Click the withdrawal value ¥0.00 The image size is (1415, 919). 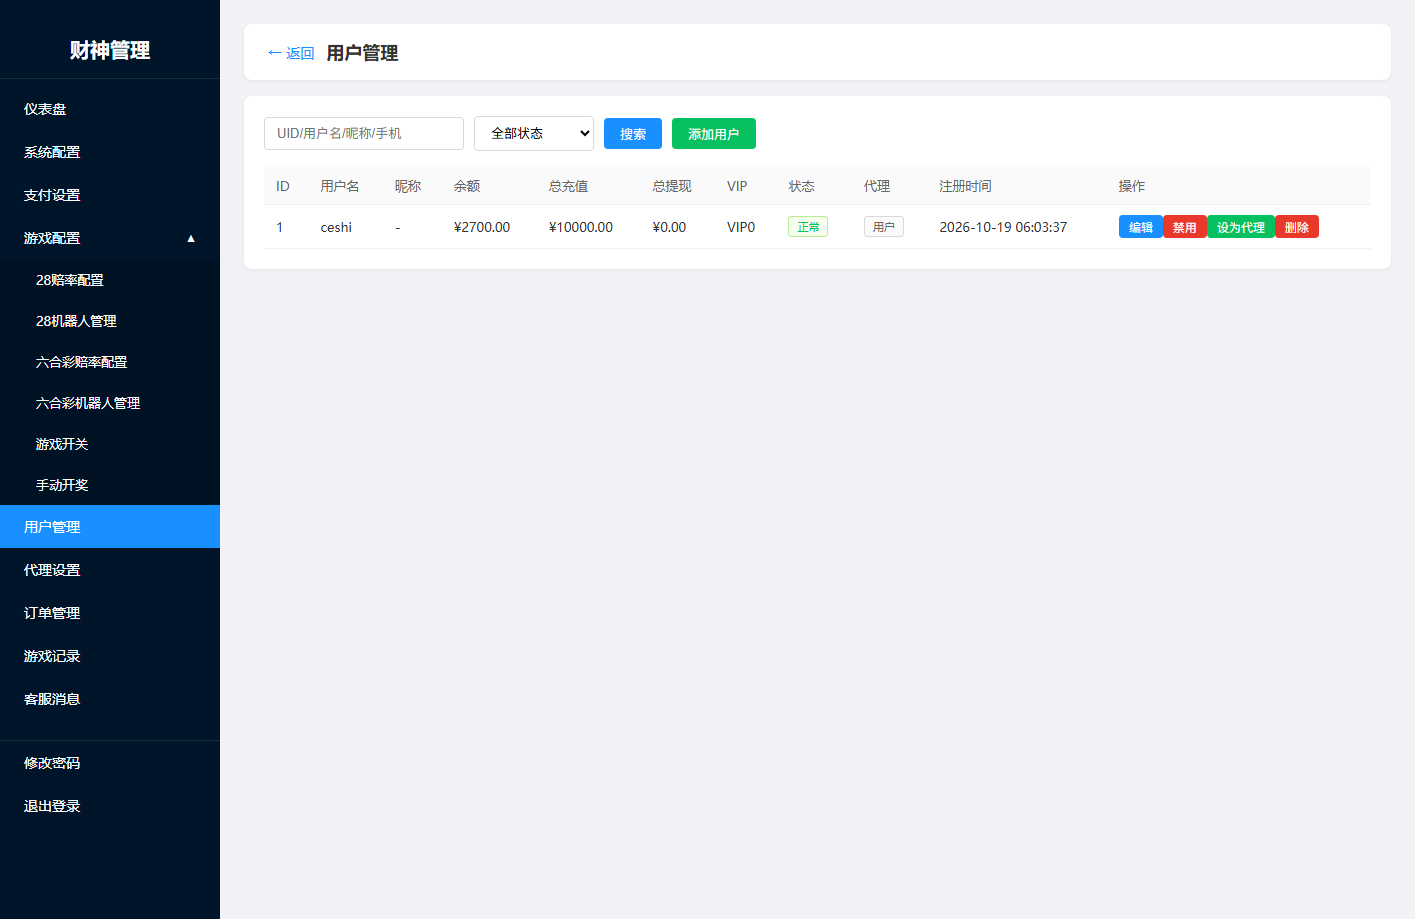tap(669, 227)
